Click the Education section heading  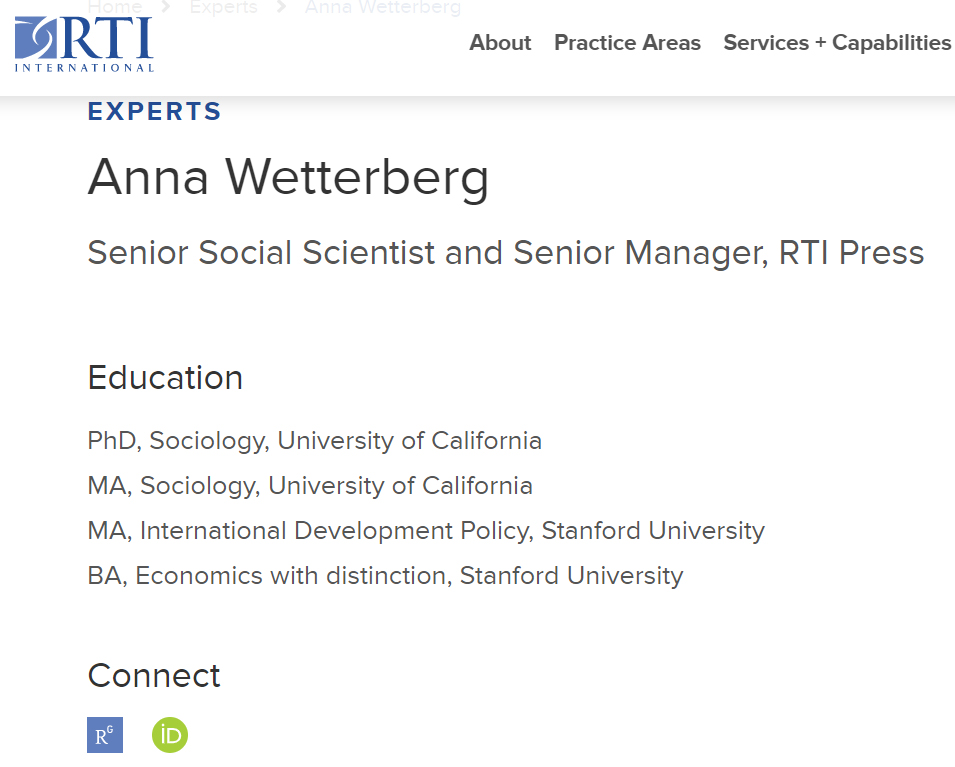[165, 378]
